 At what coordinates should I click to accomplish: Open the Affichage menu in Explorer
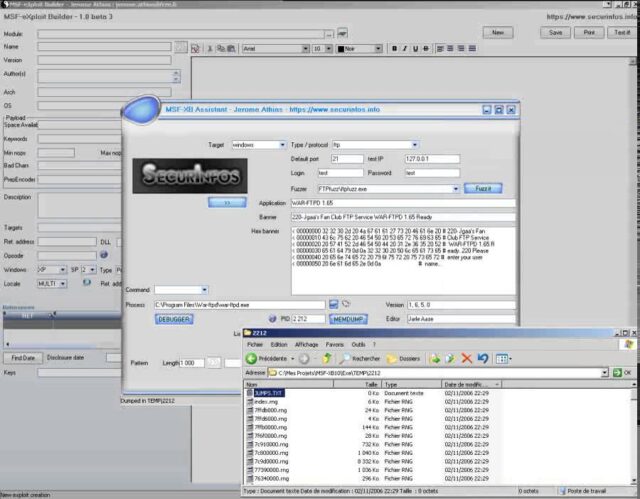[x=307, y=344]
